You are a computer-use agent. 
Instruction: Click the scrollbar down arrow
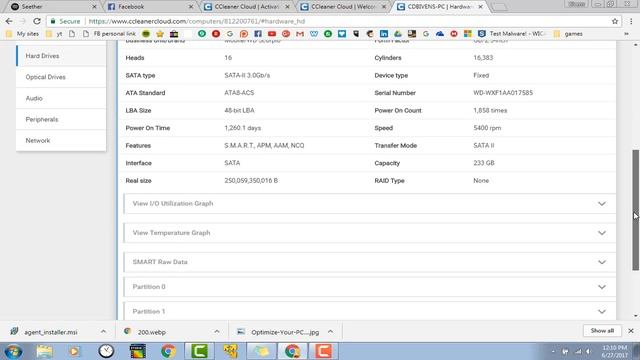pyautogui.click(x=636, y=316)
